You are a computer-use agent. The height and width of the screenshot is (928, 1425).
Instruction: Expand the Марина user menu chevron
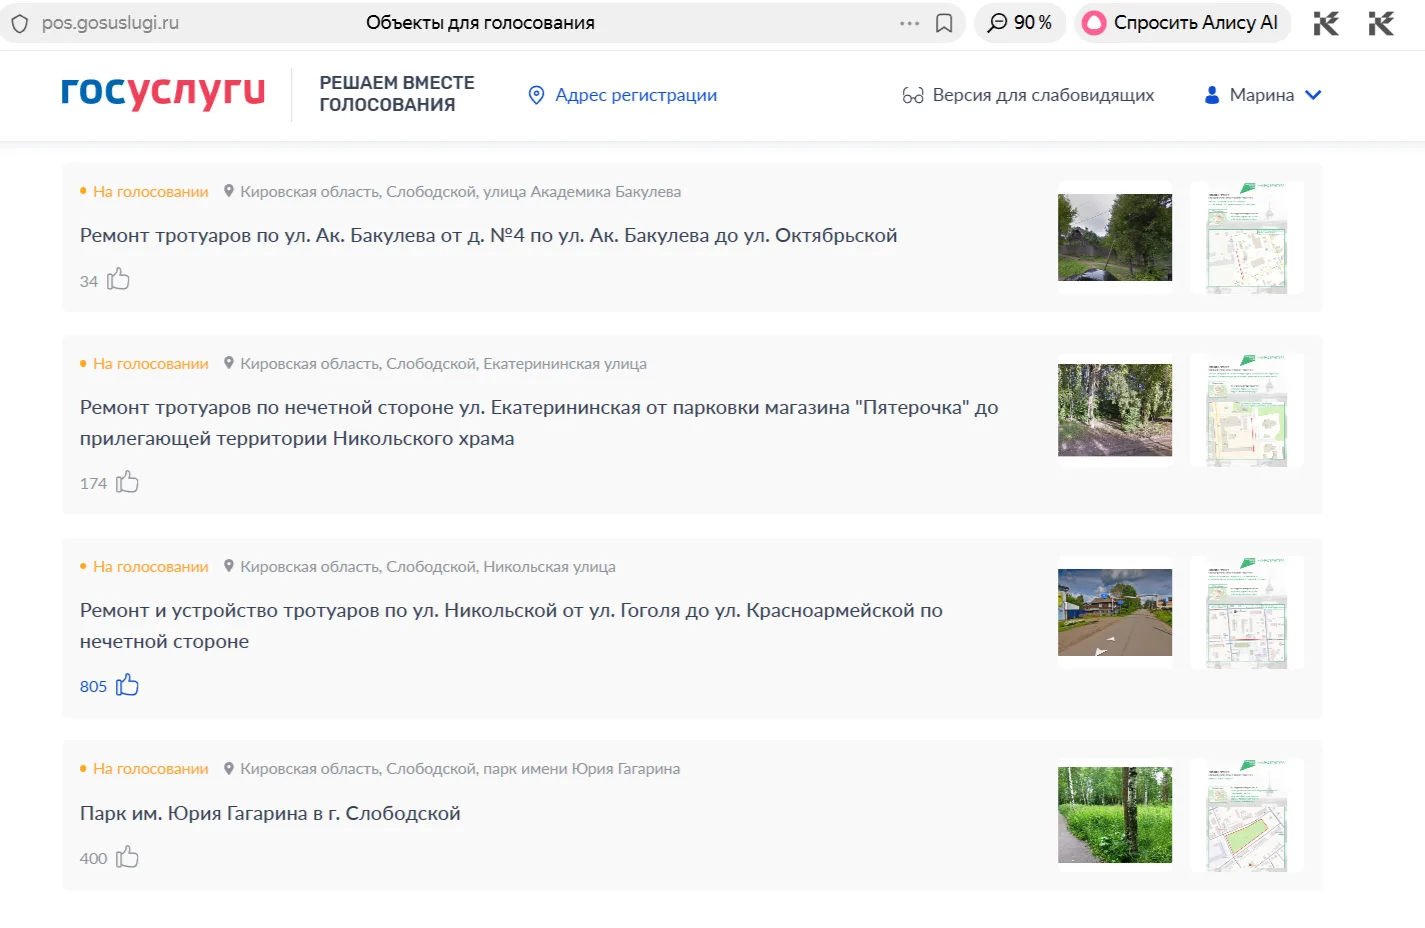coord(1314,95)
